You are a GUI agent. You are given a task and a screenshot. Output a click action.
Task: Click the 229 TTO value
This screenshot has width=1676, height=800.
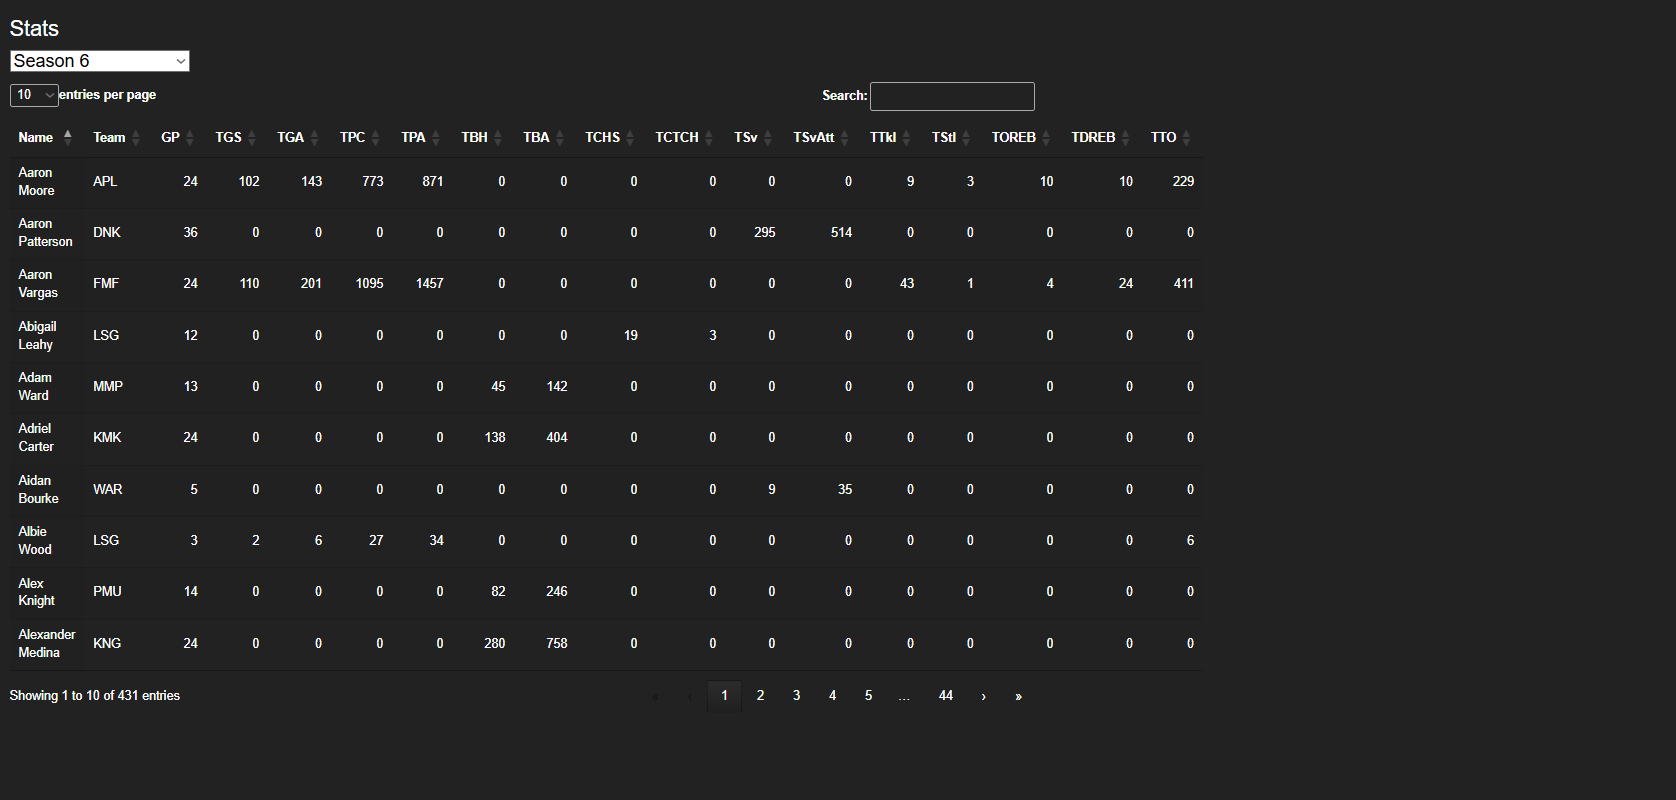pyautogui.click(x=1184, y=181)
